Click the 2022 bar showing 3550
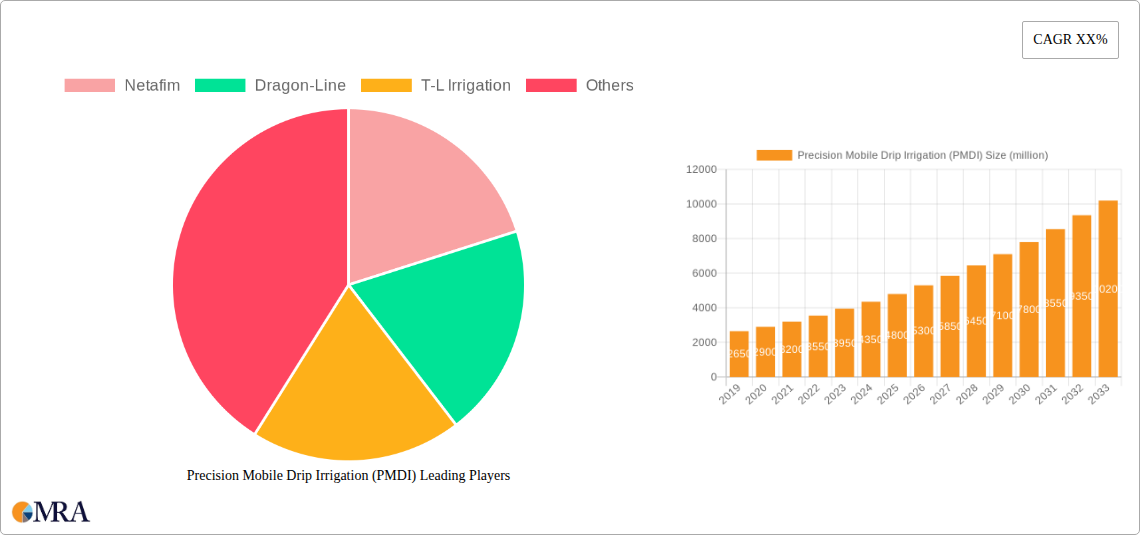Screen dimensions: 1140x535 pos(818,346)
